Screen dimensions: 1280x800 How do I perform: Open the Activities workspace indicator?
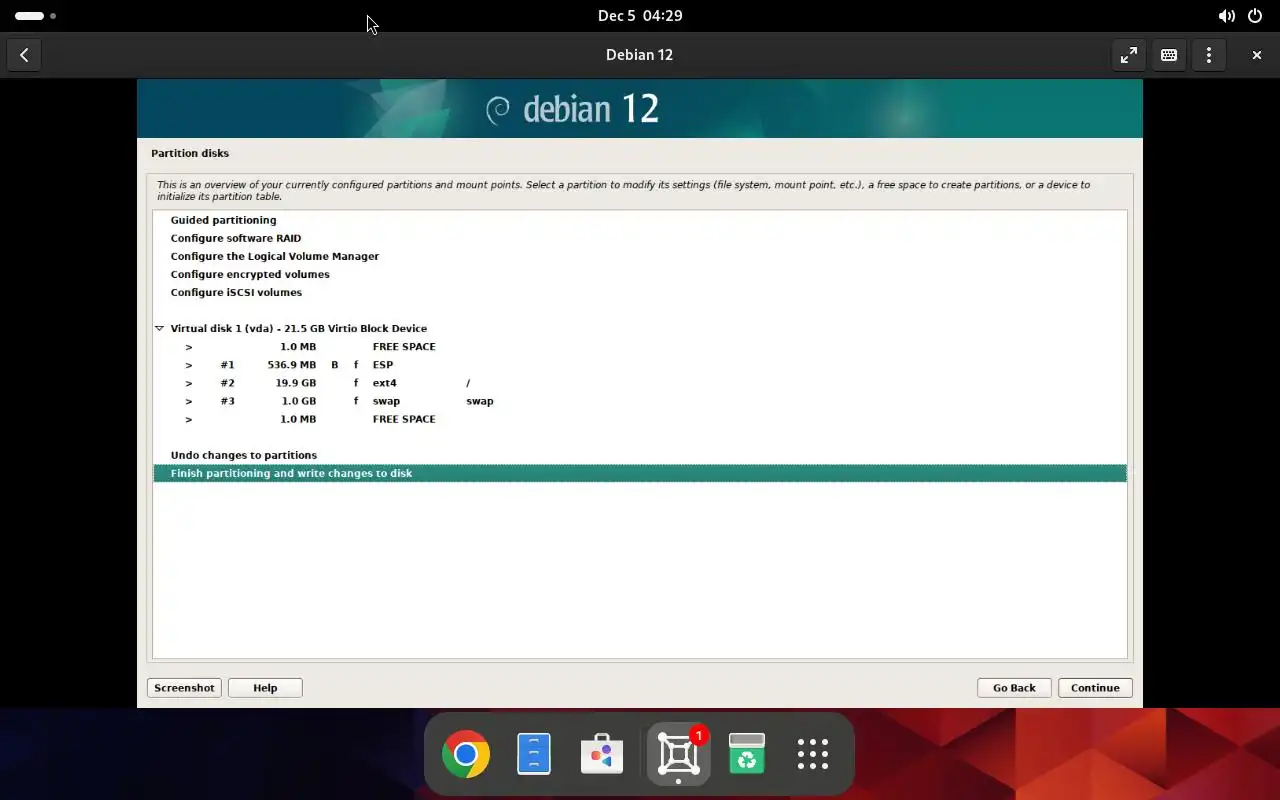coord(35,16)
